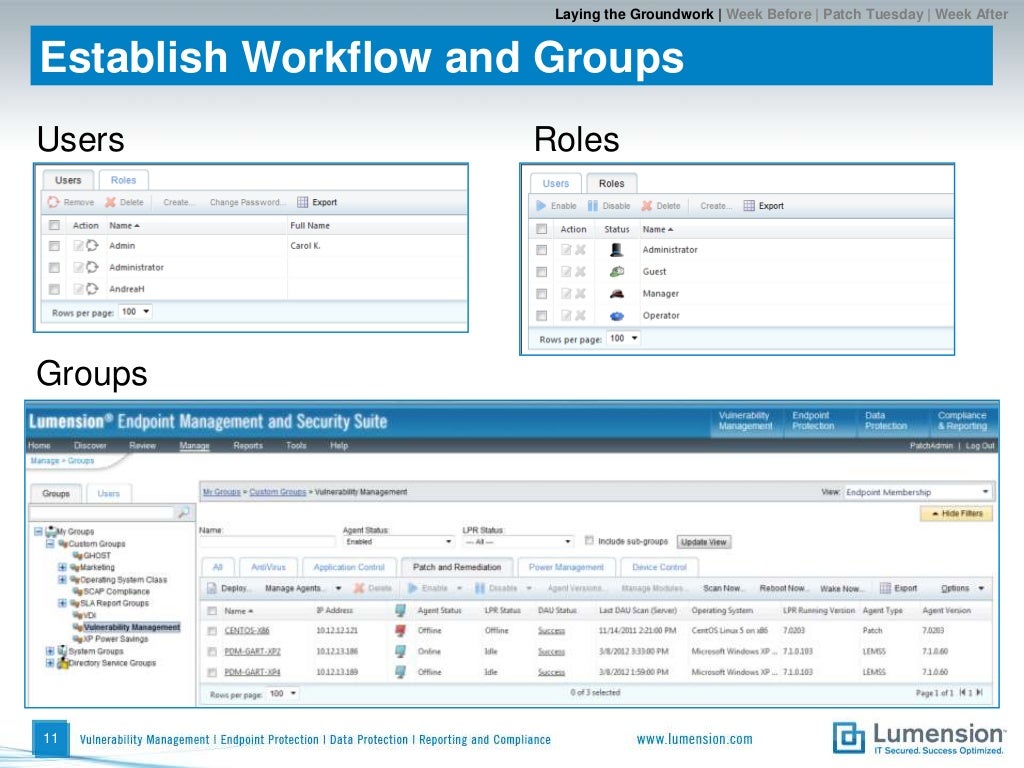Image resolution: width=1024 pixels, height=768 pixels.
Task: Click the Manager role hat status icon
Action: tap(616, 294)
